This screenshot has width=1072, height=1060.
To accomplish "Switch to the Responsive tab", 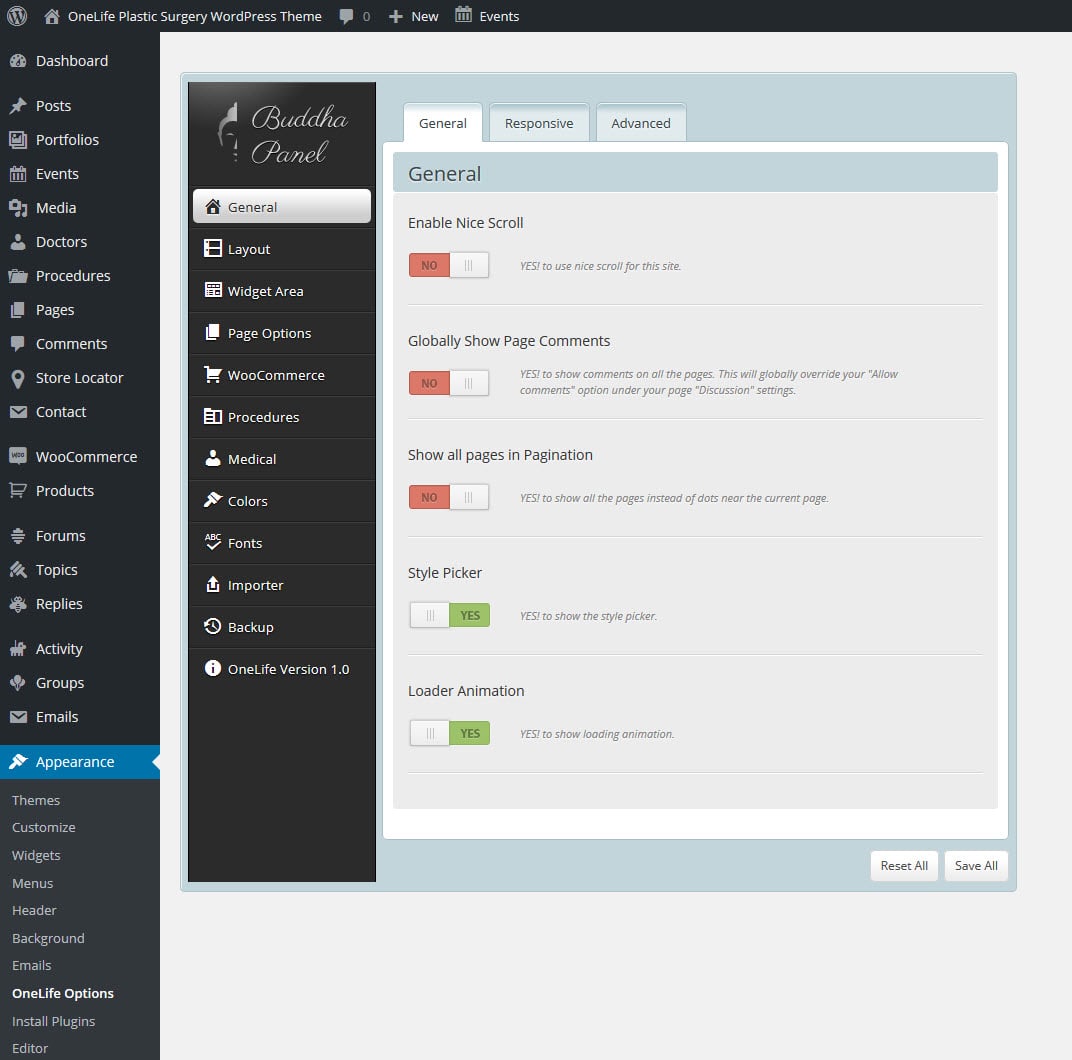I will point(539,123).
